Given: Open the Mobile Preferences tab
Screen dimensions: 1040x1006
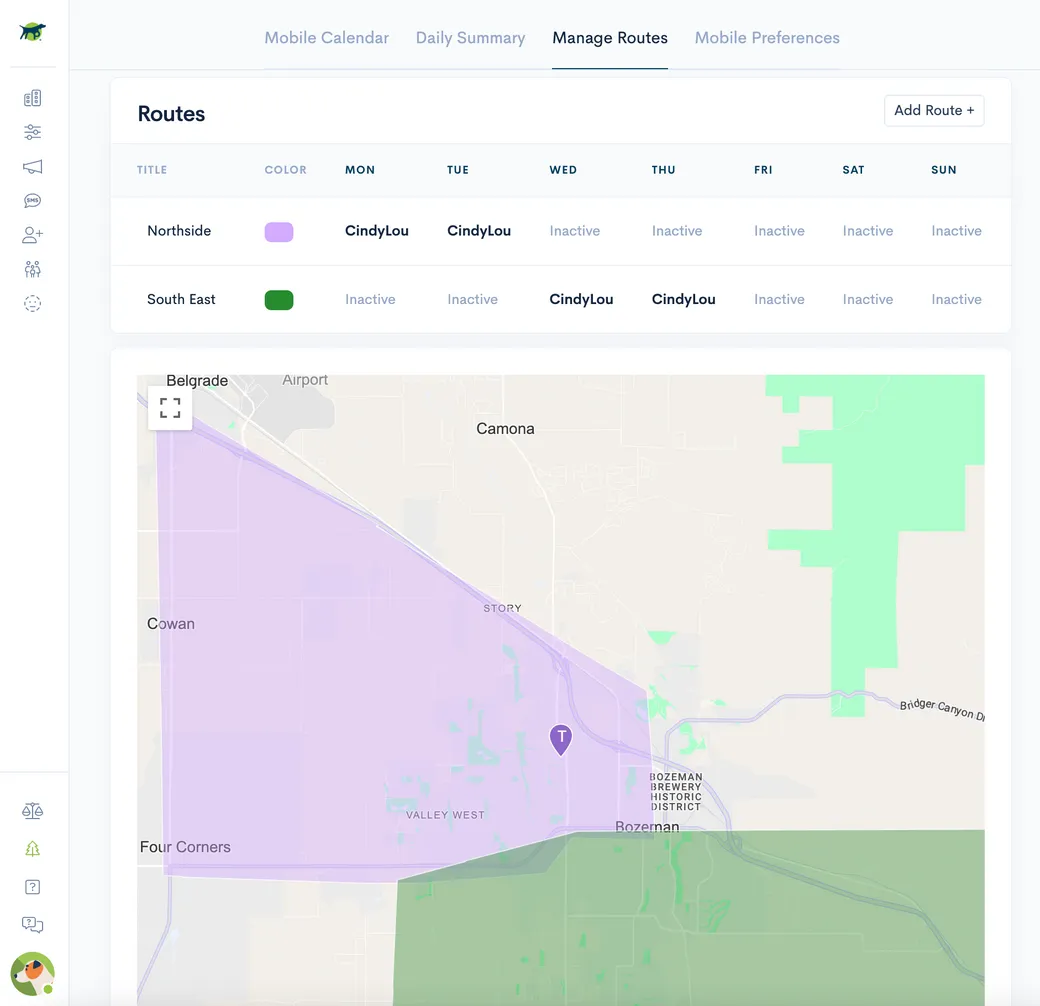Looking at the screenshot, I should (x=767, y=38).
